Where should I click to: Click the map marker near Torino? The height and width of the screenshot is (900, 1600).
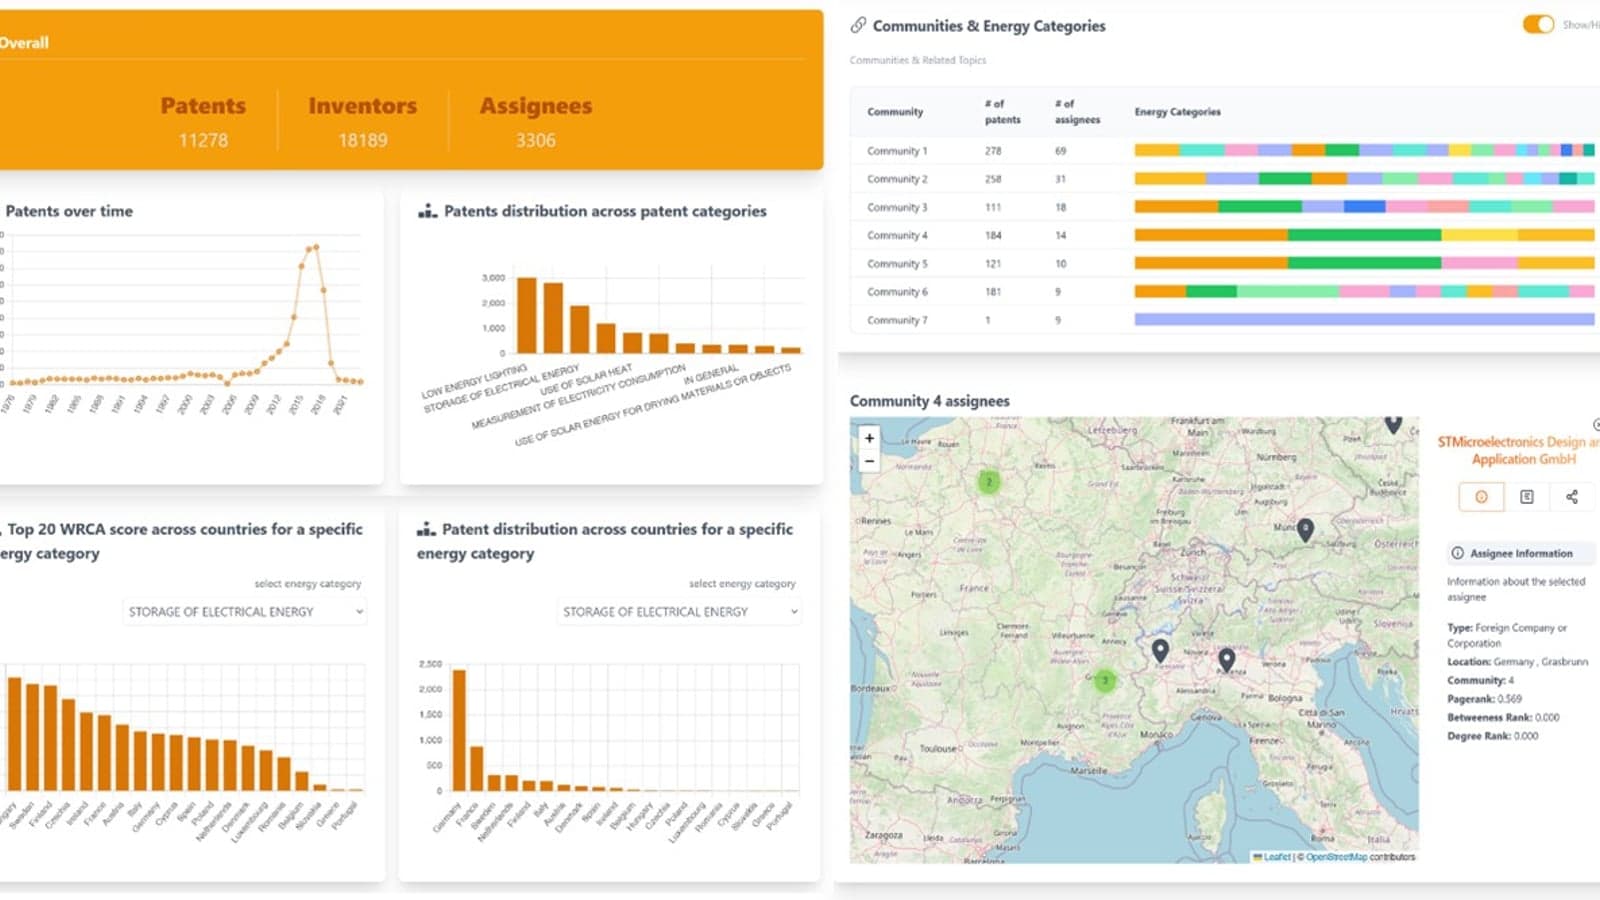pyautogui.click(x=1160, y=651)
